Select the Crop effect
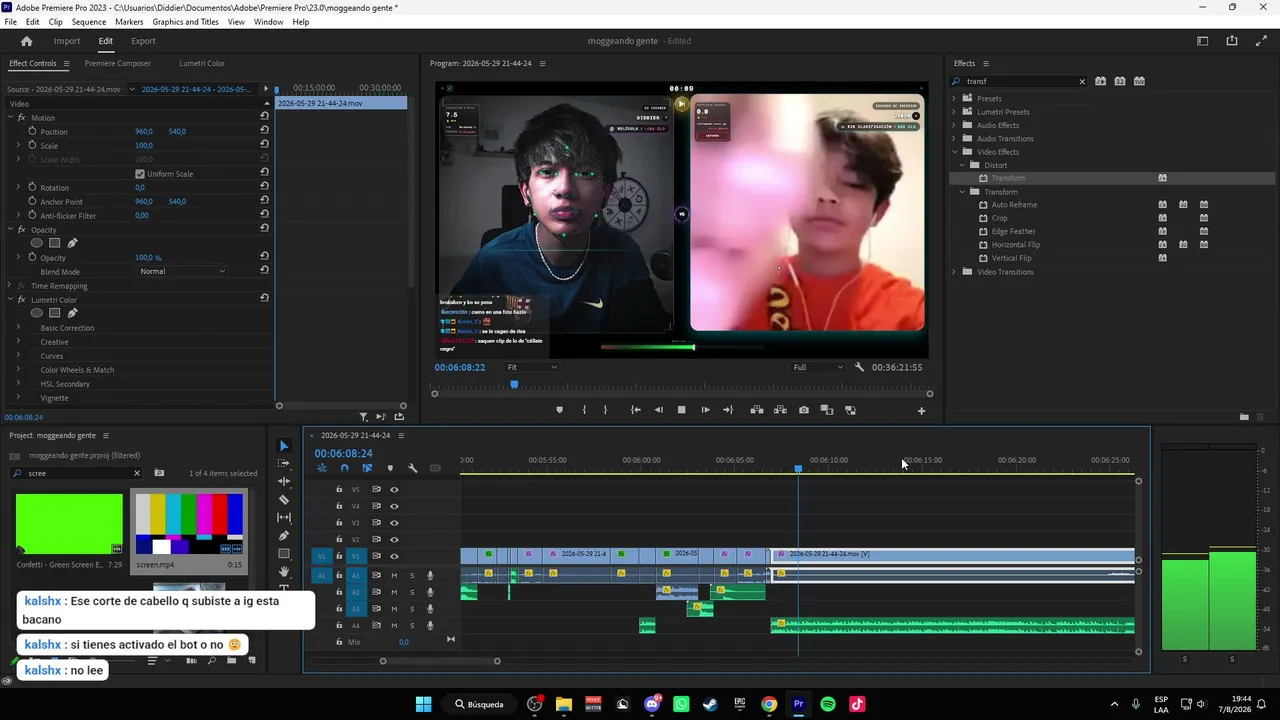This screenshot has width=1280, height=720. pos(1000,218)
